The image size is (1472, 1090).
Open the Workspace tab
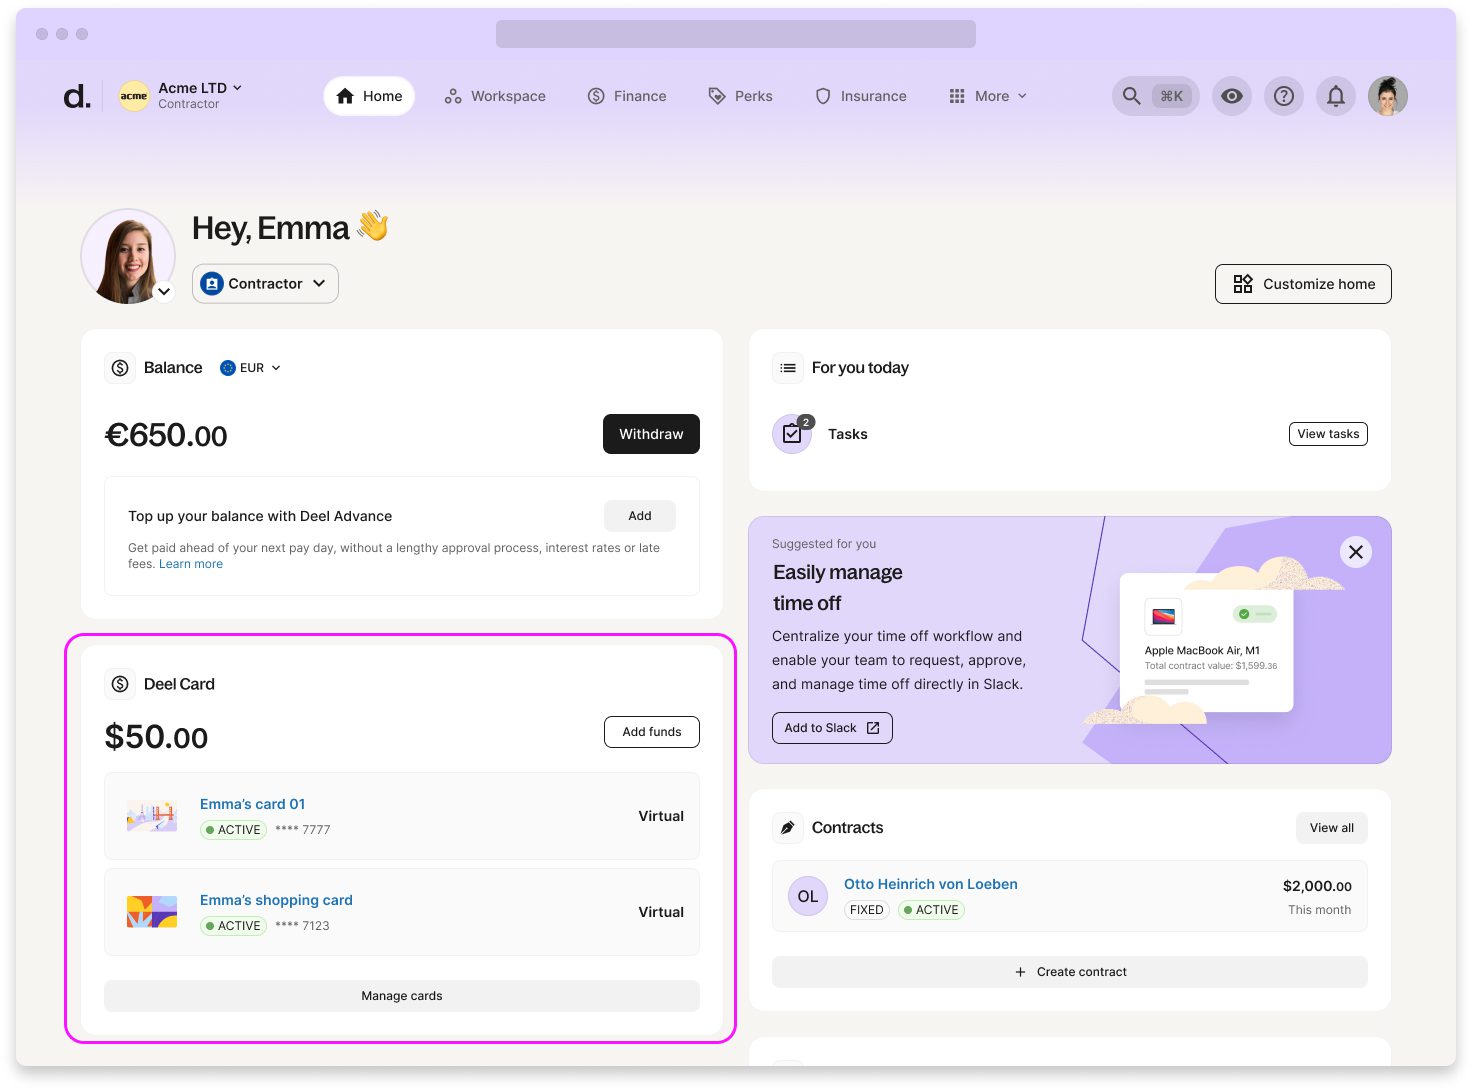tap(496, 96)
